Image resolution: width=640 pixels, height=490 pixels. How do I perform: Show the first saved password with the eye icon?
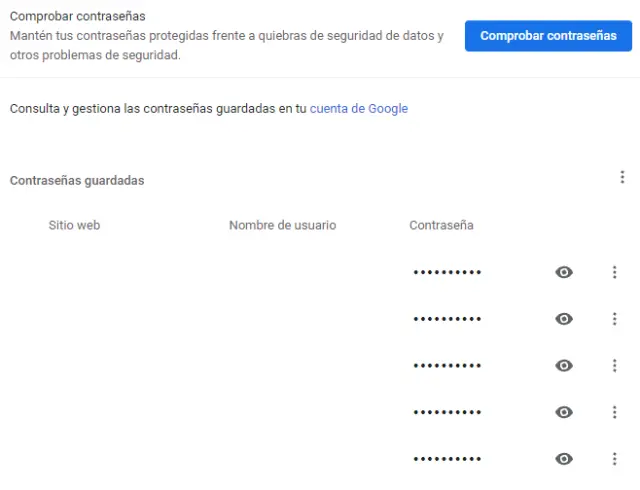[564, 272]
